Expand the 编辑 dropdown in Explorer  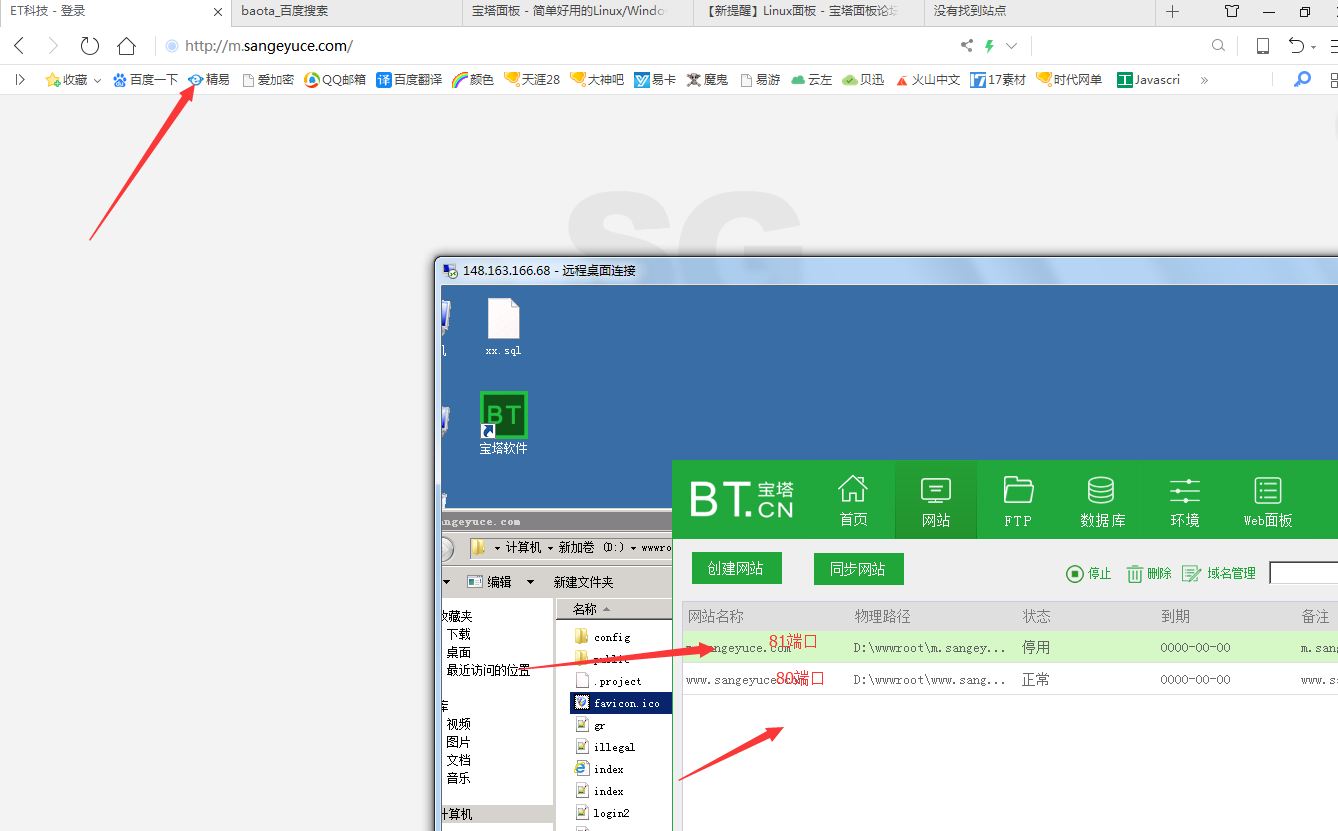click(x=531, y=582)
